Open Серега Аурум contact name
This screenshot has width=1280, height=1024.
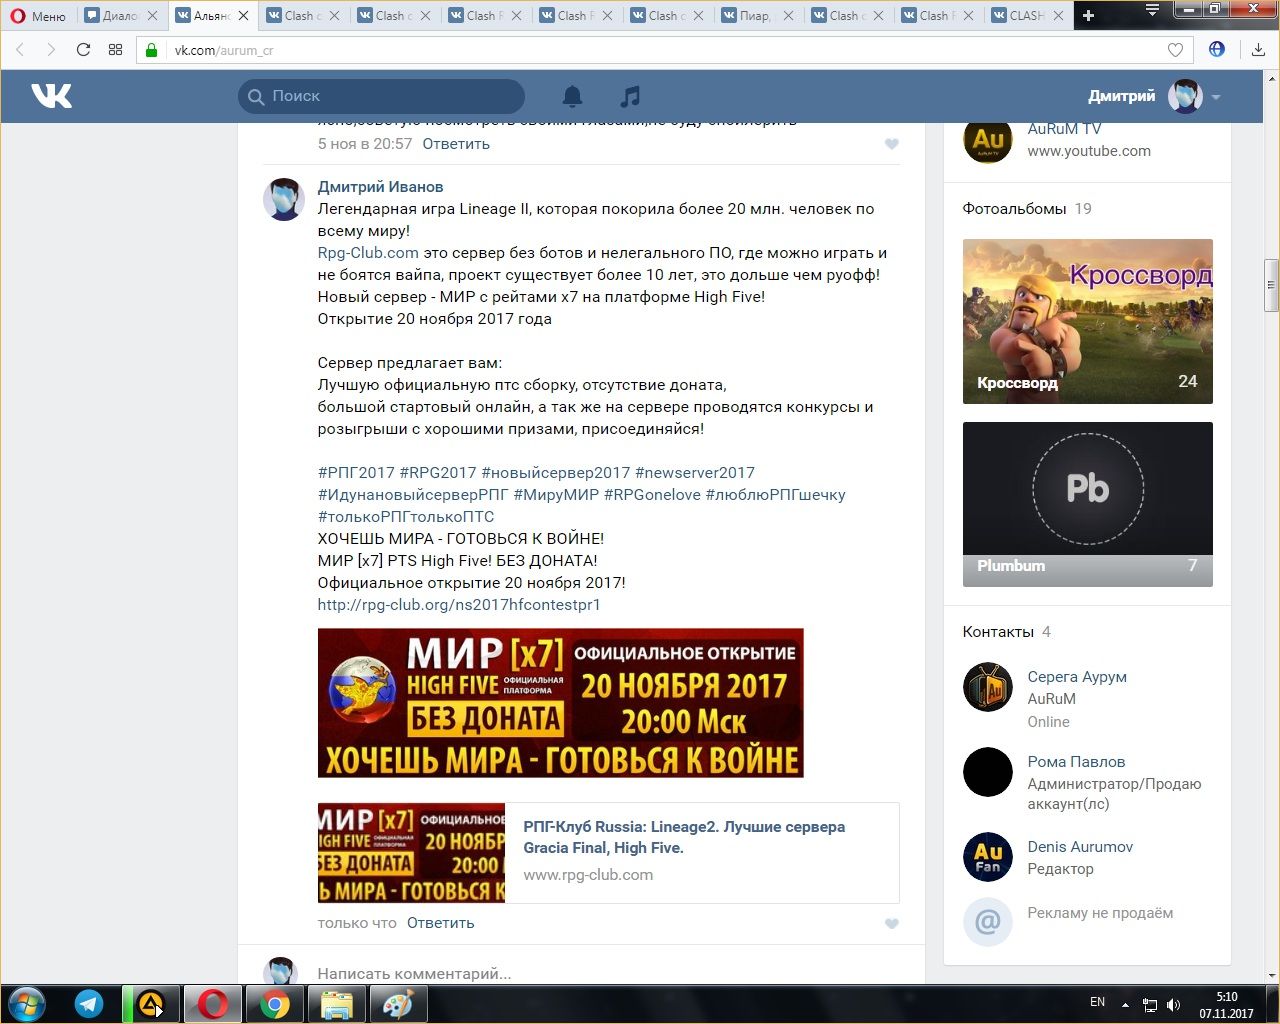1077,677
